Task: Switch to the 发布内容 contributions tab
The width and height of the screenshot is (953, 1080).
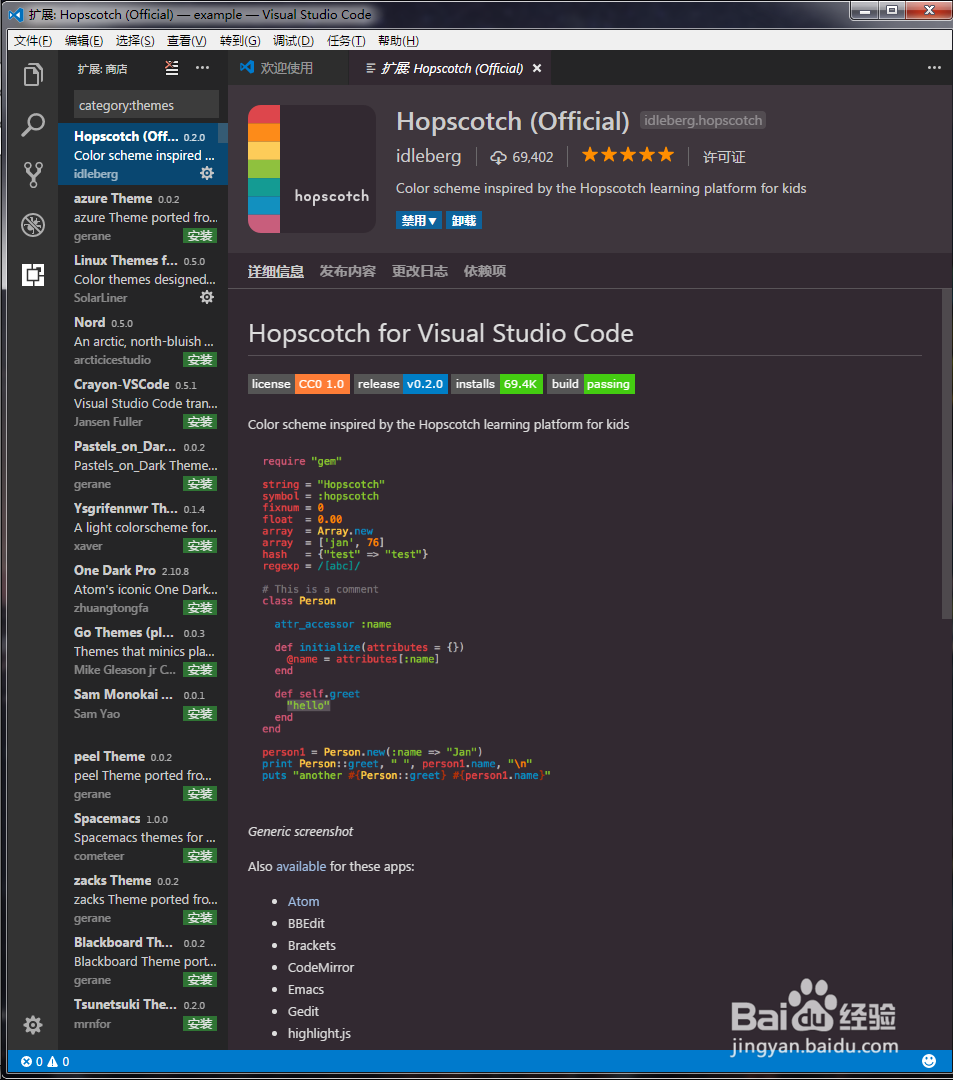Action: [x=348, y=271]
